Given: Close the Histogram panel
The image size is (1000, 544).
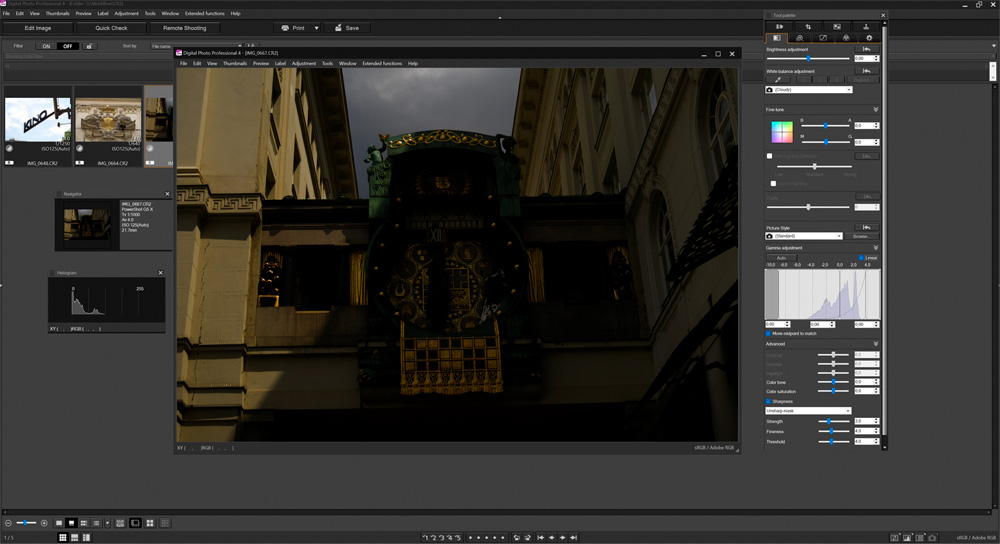Looking at the screenshot, I should click(161, 273).
